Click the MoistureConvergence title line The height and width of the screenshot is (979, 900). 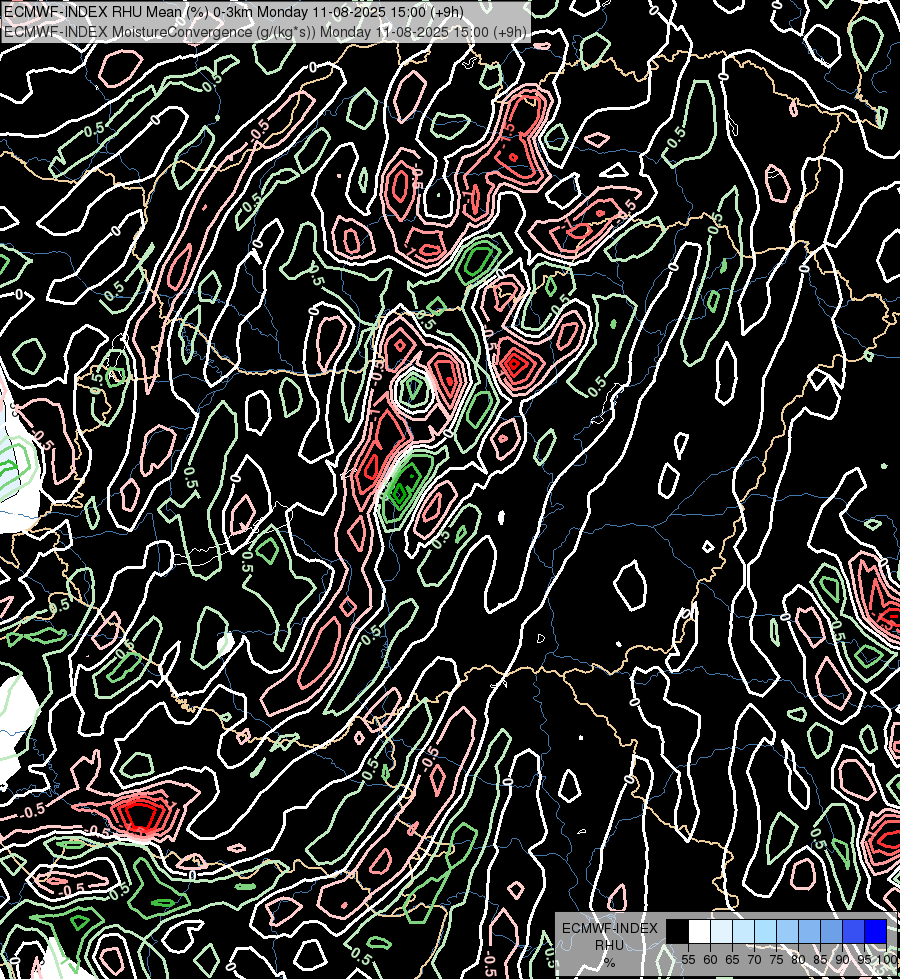pyautogui.click(x=265, y=32)
